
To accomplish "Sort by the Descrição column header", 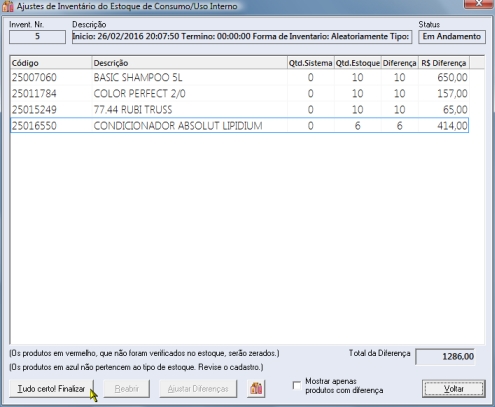I will coord(189,63).
